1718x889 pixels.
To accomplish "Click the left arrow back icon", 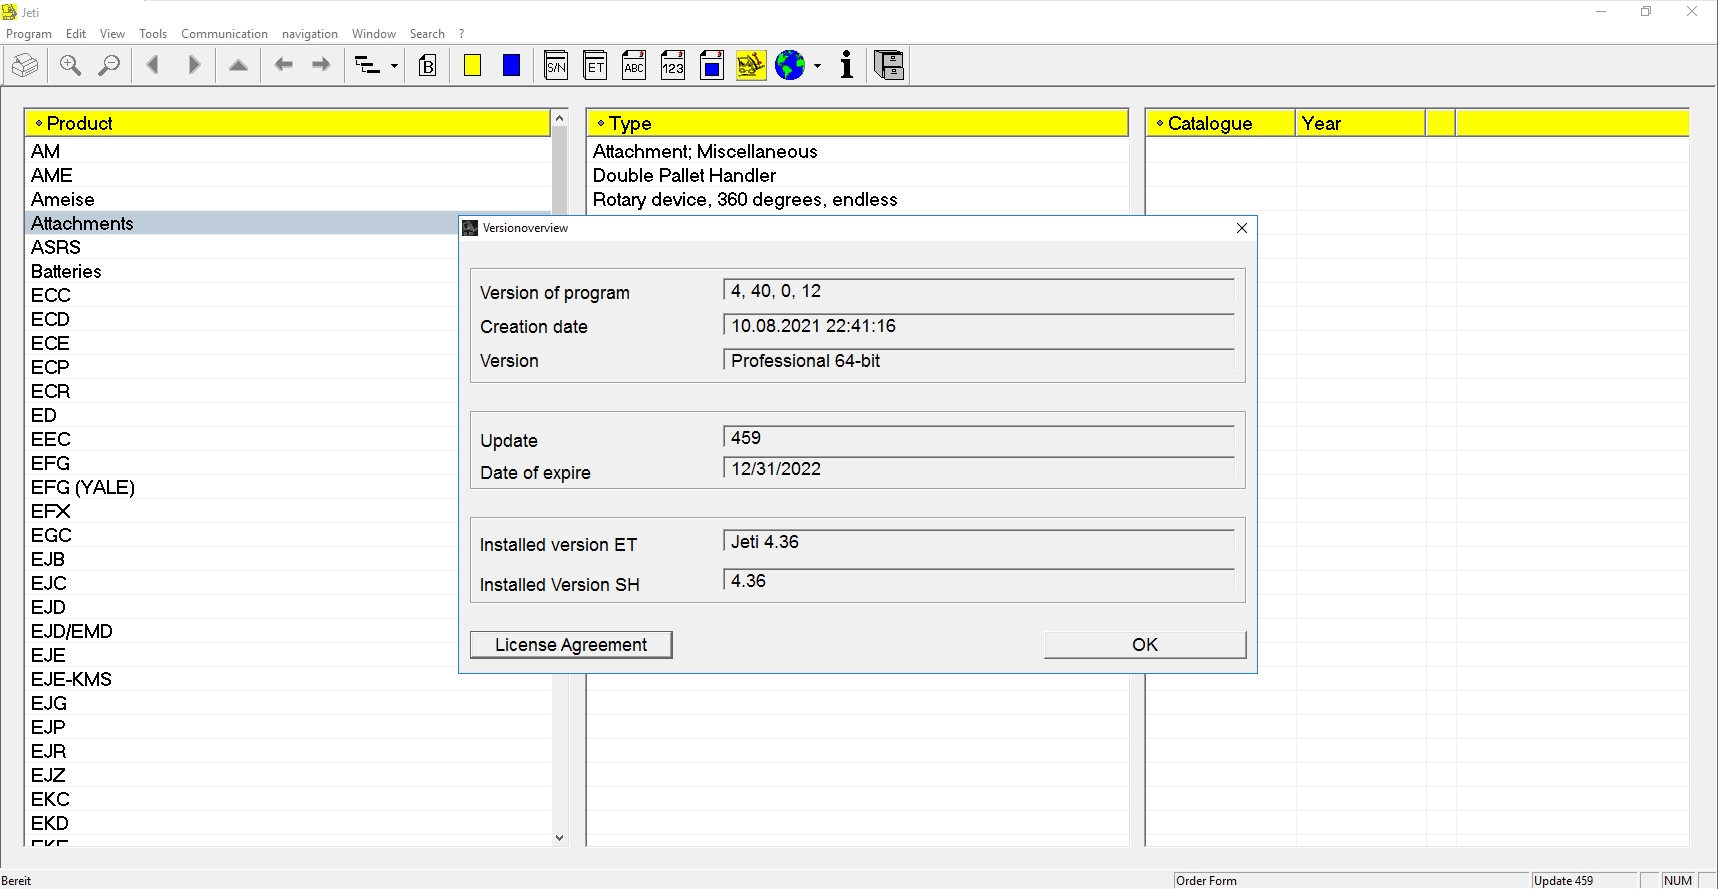I will [284, 66].
